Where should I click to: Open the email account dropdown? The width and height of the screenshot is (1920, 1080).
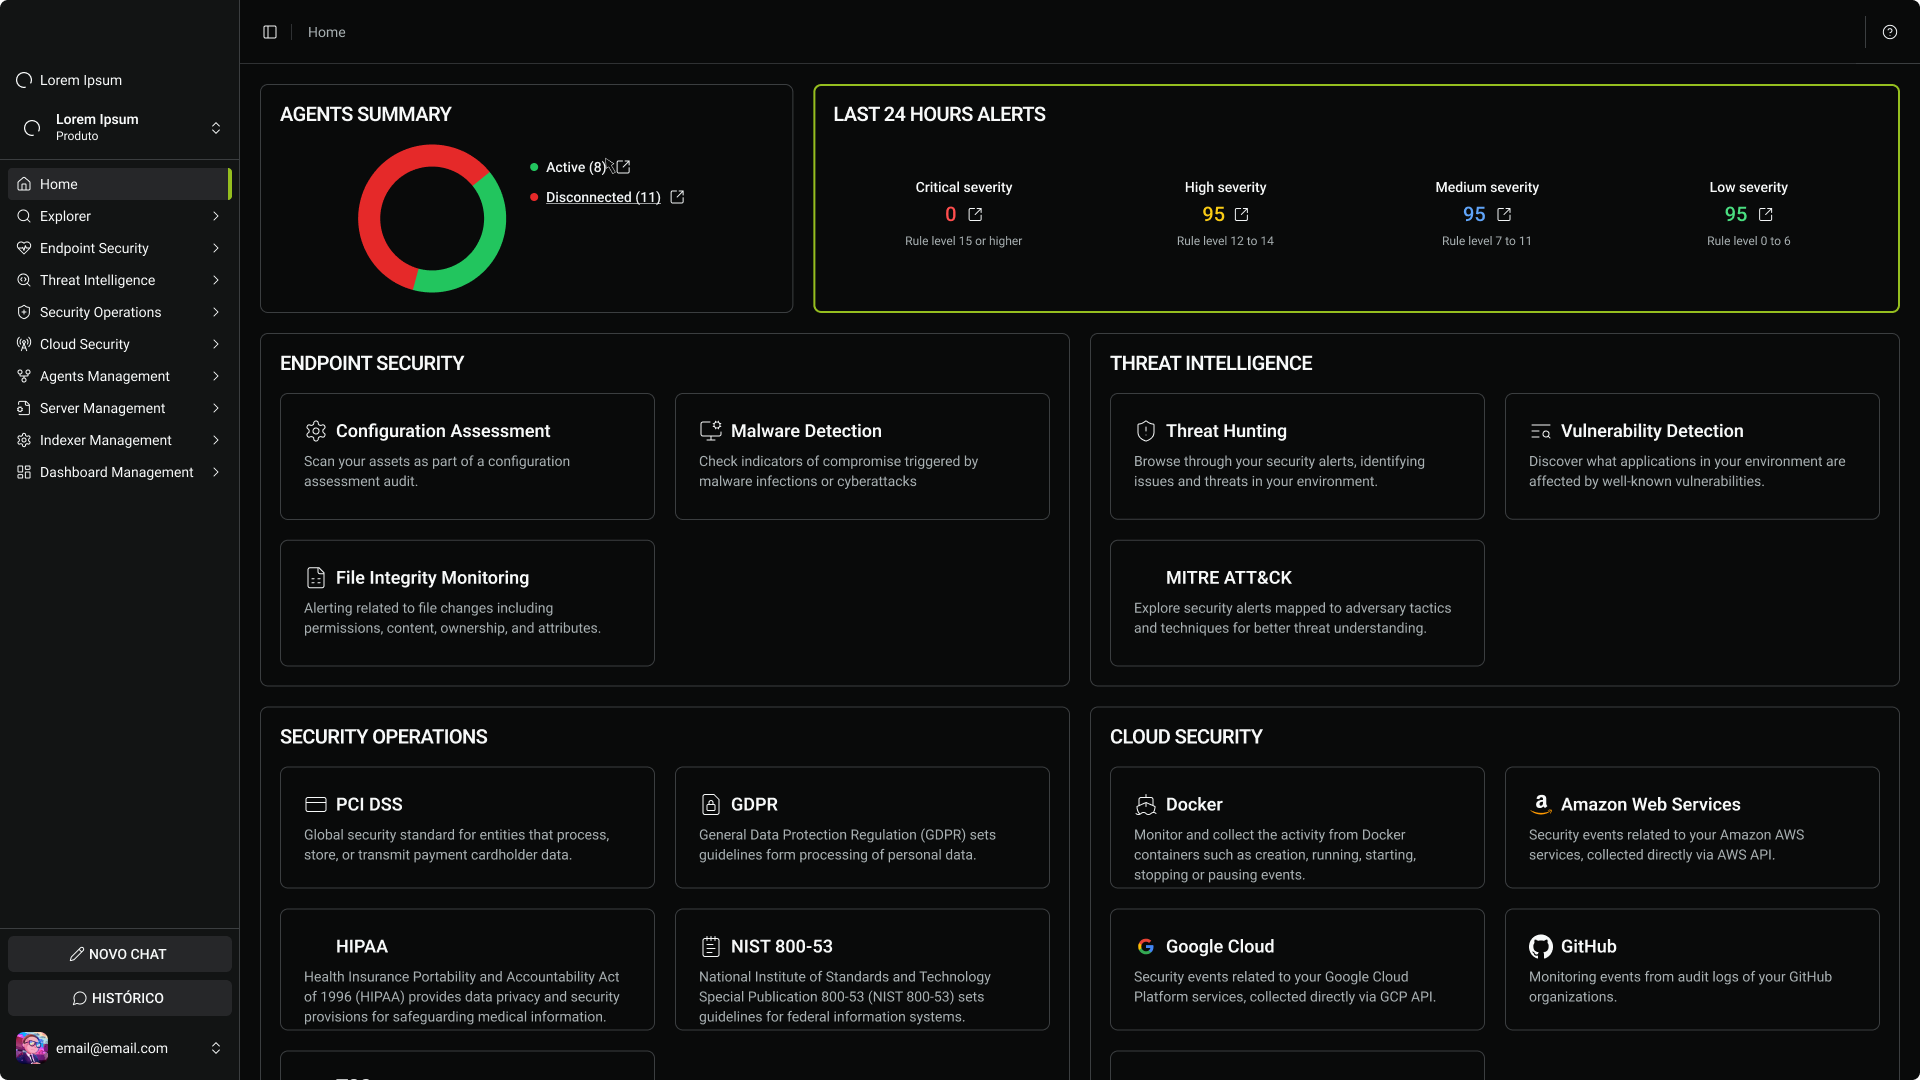point(120,1048)
